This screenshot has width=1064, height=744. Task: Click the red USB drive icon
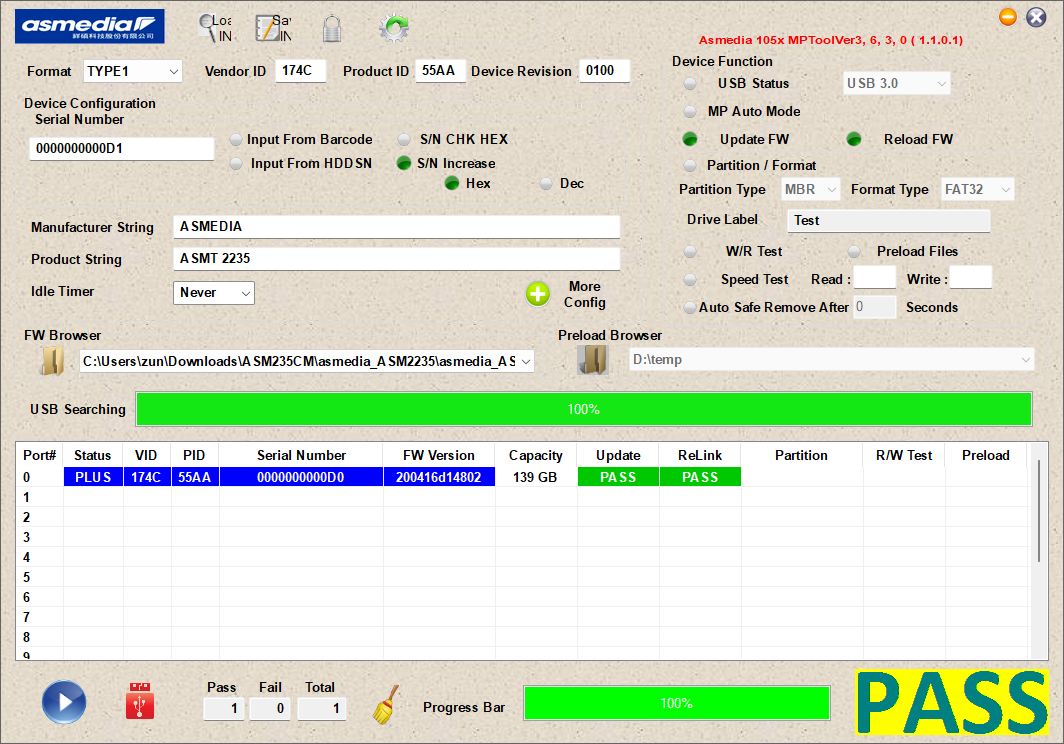click(x=140, y=702)
